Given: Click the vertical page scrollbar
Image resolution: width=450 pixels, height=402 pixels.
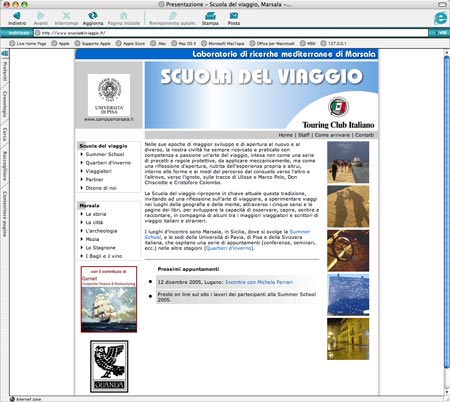Looking at the screenshot, I should tap(447, 222).
